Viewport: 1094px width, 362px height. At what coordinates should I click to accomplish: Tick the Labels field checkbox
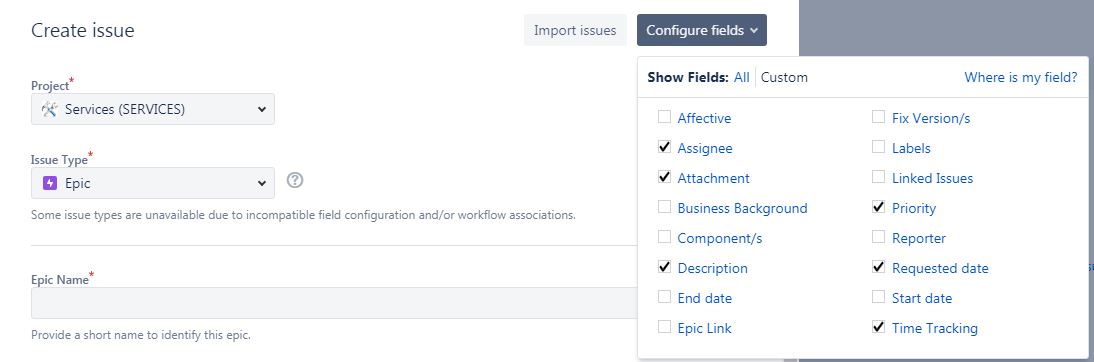coord(878,147)
